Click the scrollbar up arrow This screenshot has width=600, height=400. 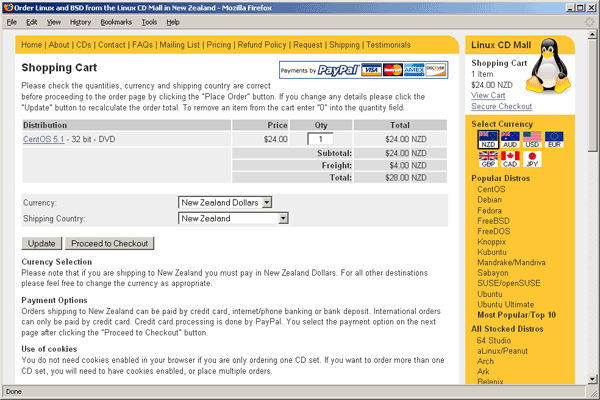(x=592, y=34)
